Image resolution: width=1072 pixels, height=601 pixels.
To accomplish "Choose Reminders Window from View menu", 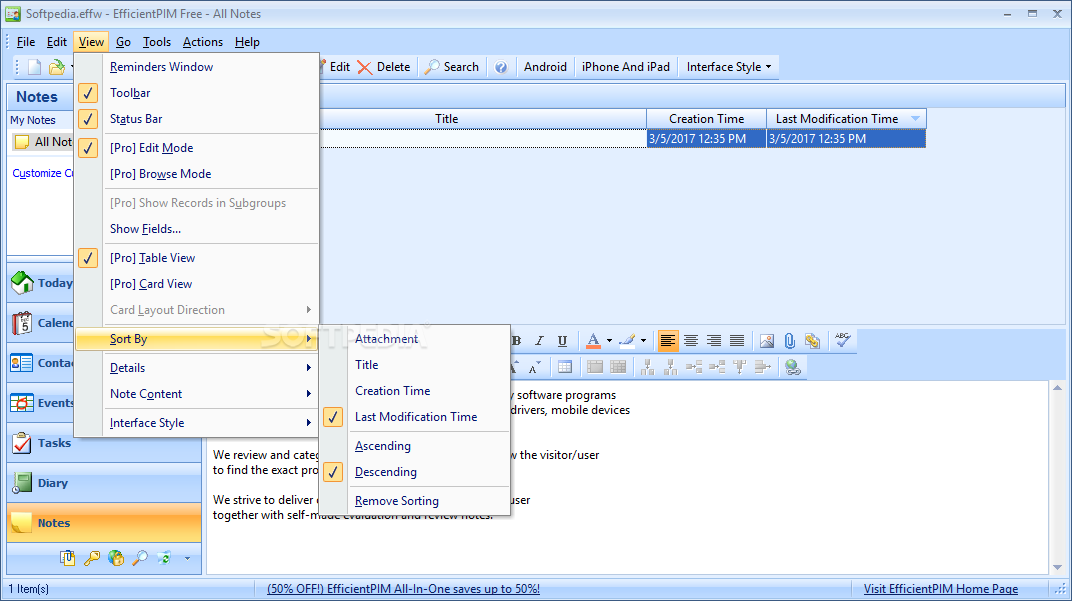I will coord(197,67).
